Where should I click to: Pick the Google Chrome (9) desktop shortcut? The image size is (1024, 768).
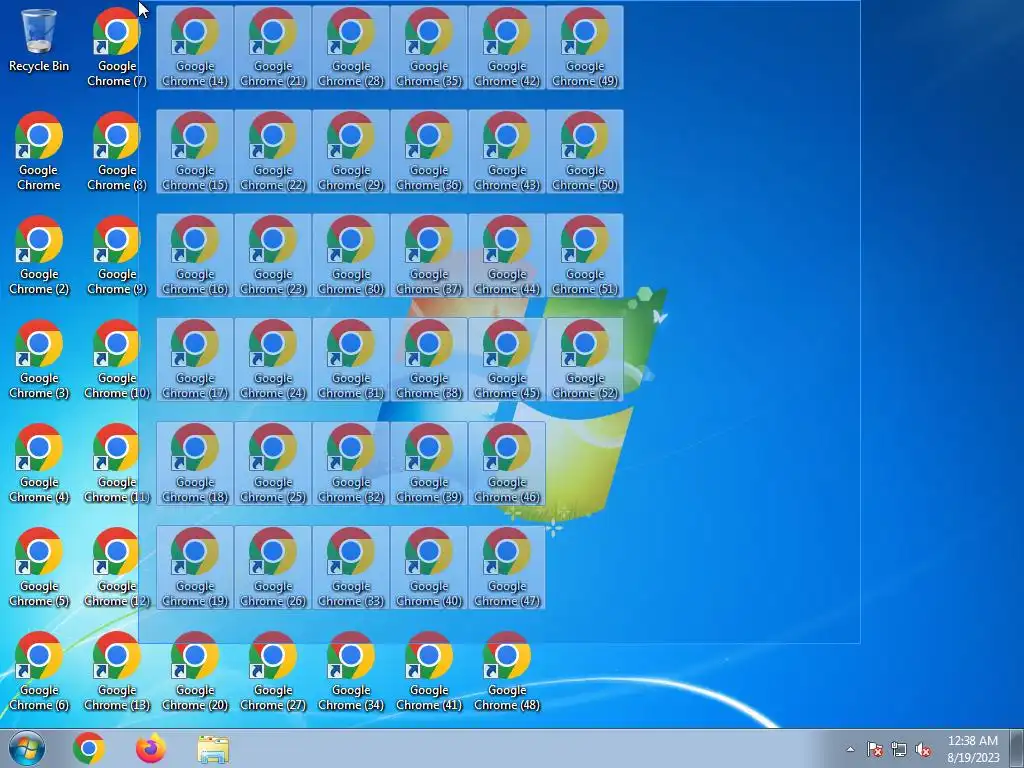[117, 255]
